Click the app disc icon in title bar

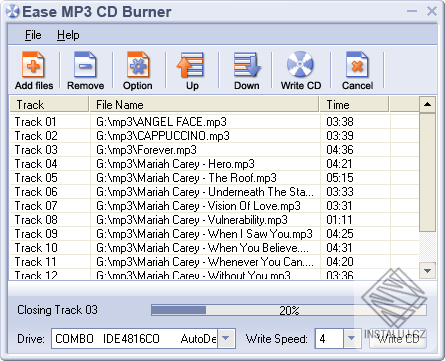tap(12, 11)
